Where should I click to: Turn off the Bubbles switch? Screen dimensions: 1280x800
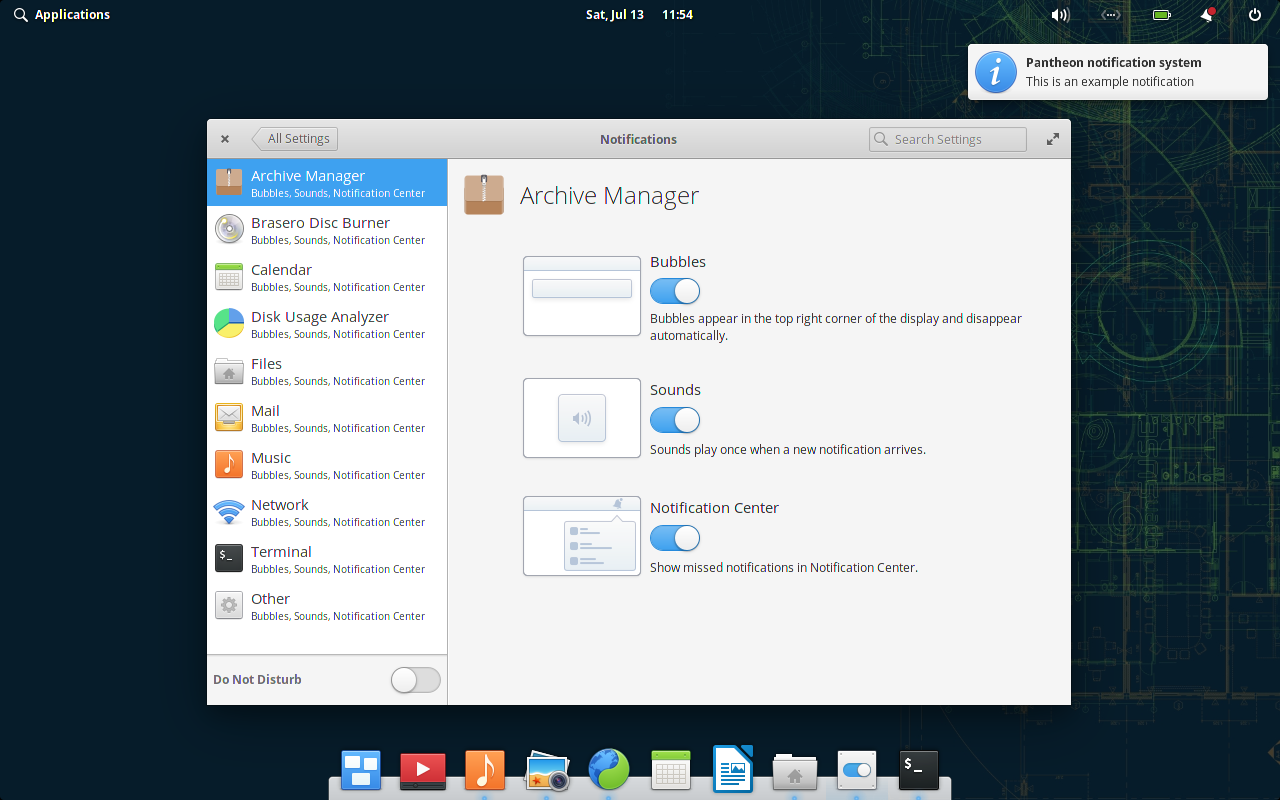tap(675, 291)
